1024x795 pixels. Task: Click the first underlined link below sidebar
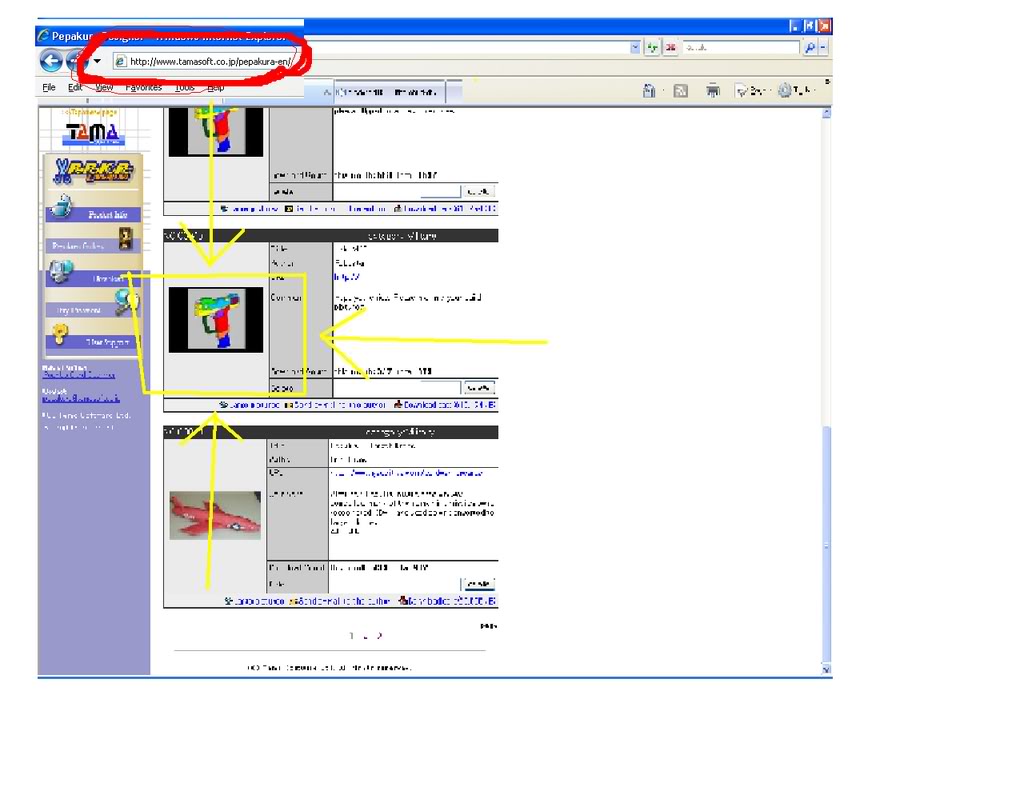[78, 375]
